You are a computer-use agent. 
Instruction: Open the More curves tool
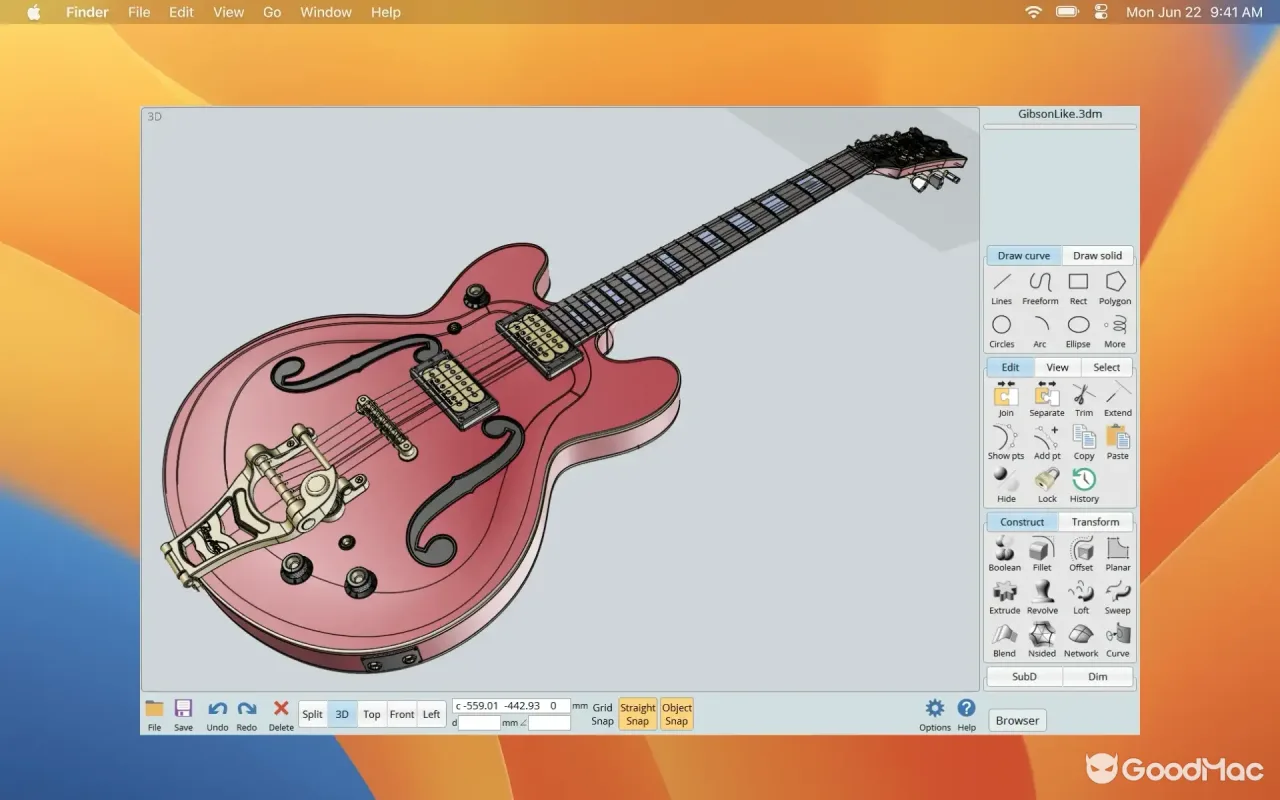[1115, 331]
